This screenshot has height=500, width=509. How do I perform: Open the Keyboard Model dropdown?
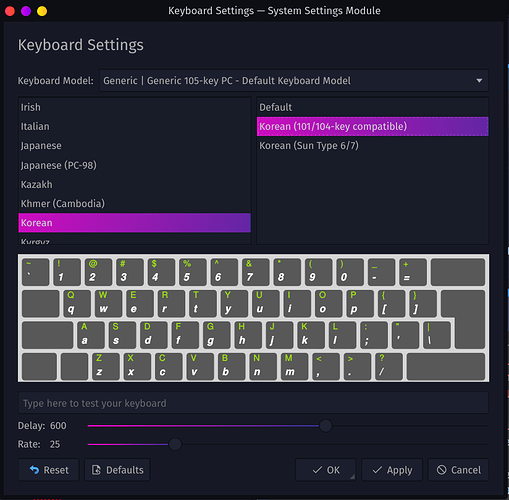click(294, 81)
